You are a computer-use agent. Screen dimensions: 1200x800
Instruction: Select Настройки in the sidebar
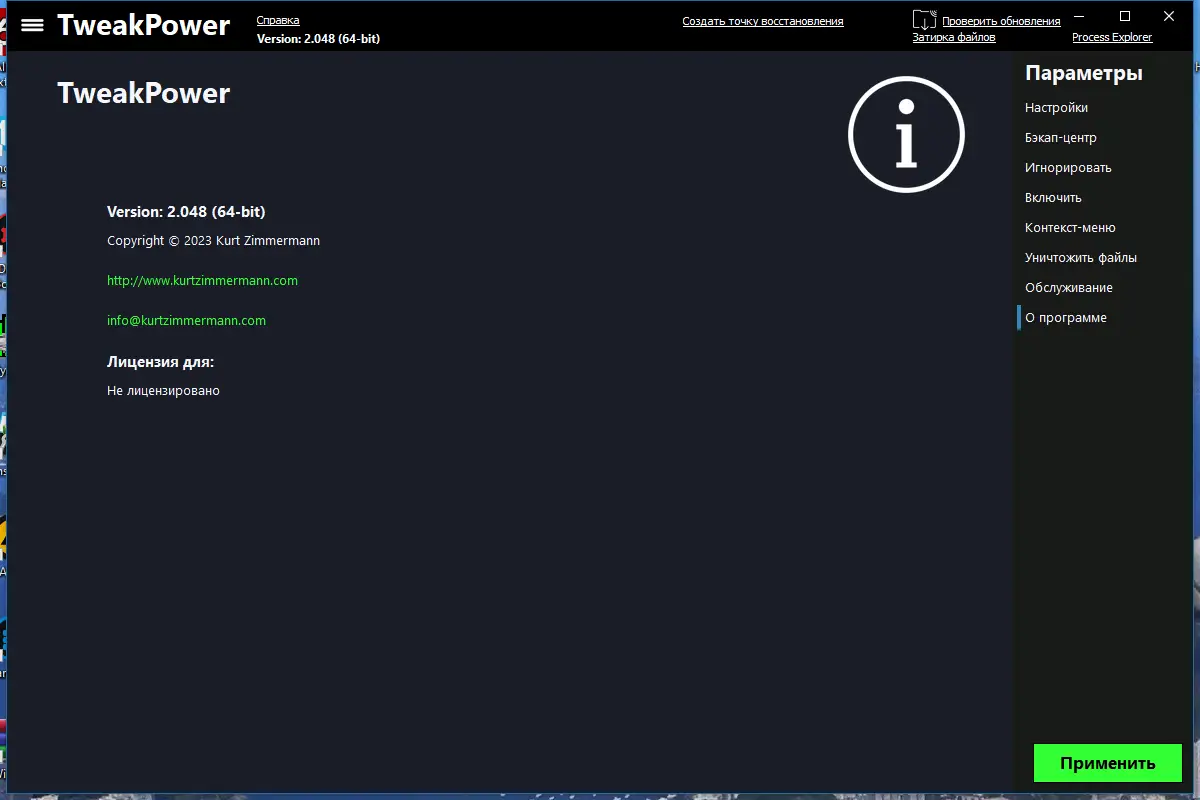[1056, 108]
